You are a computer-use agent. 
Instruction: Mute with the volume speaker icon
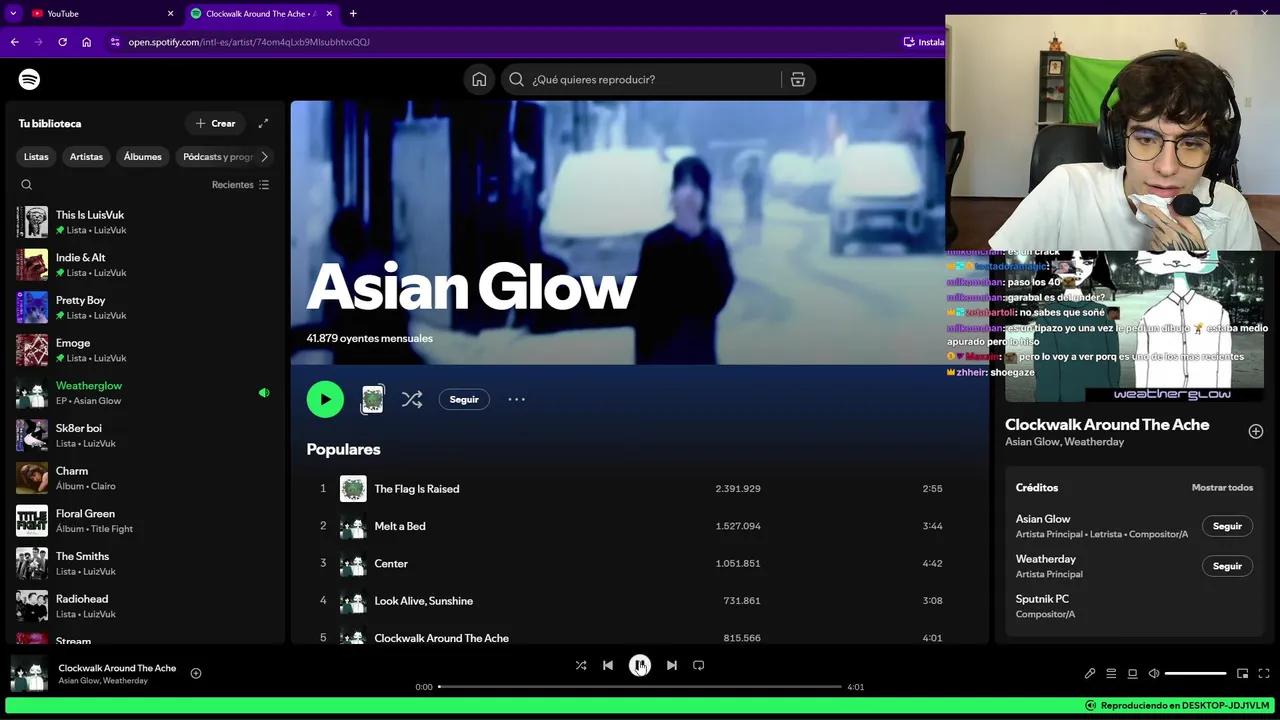1153,674
